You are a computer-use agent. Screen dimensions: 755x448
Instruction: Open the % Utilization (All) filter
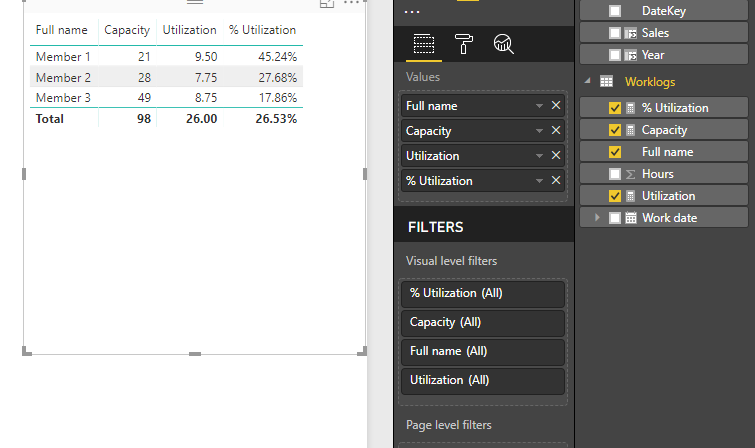click(x=482, y=293)
